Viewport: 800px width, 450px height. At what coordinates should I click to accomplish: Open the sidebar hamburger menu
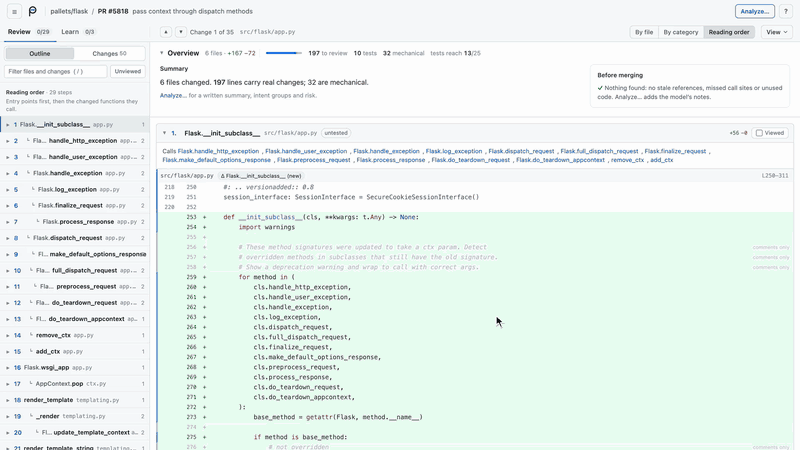[14, 11]
